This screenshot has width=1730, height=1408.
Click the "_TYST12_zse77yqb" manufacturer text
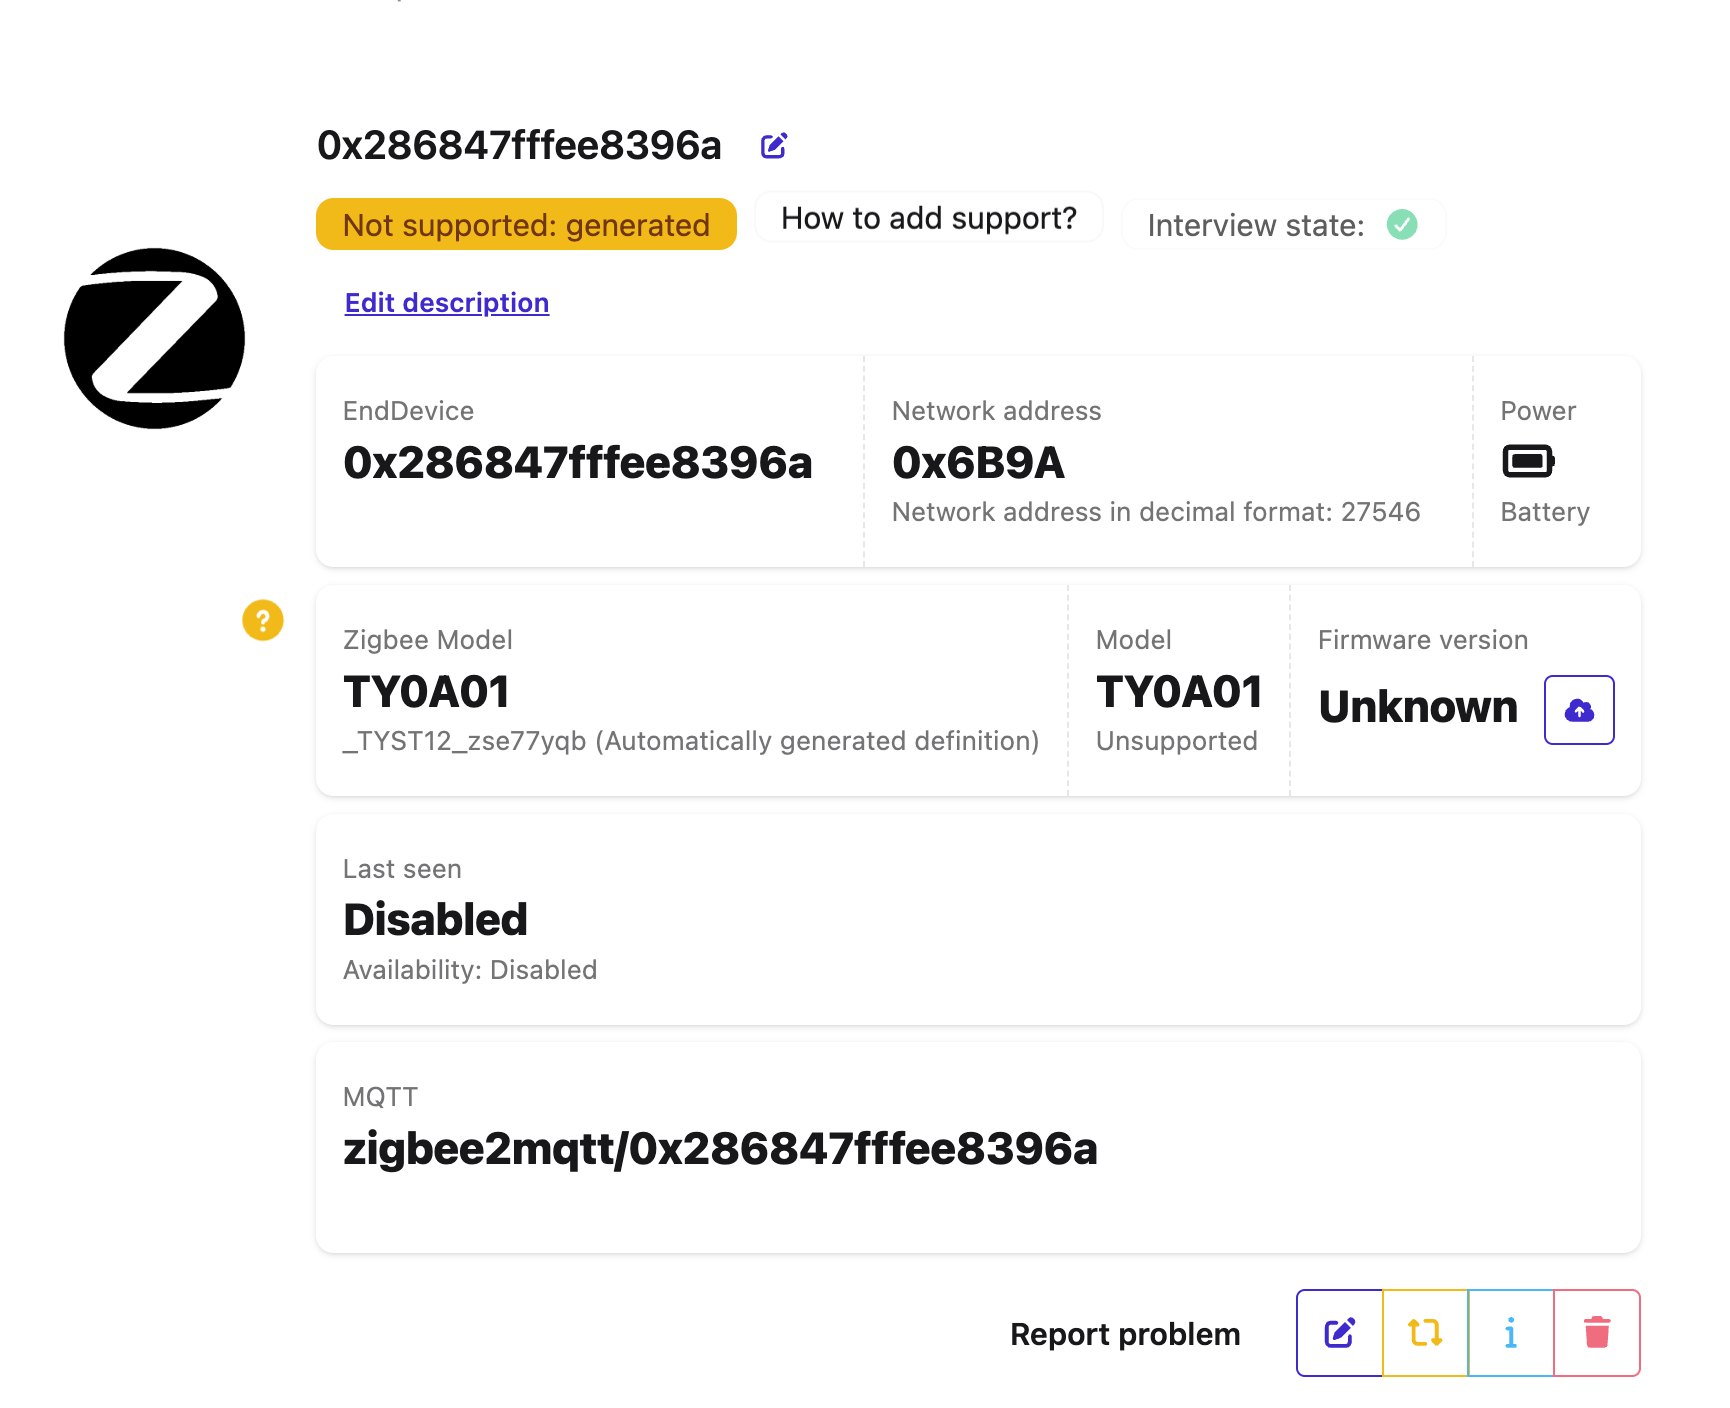click(465, 741)
